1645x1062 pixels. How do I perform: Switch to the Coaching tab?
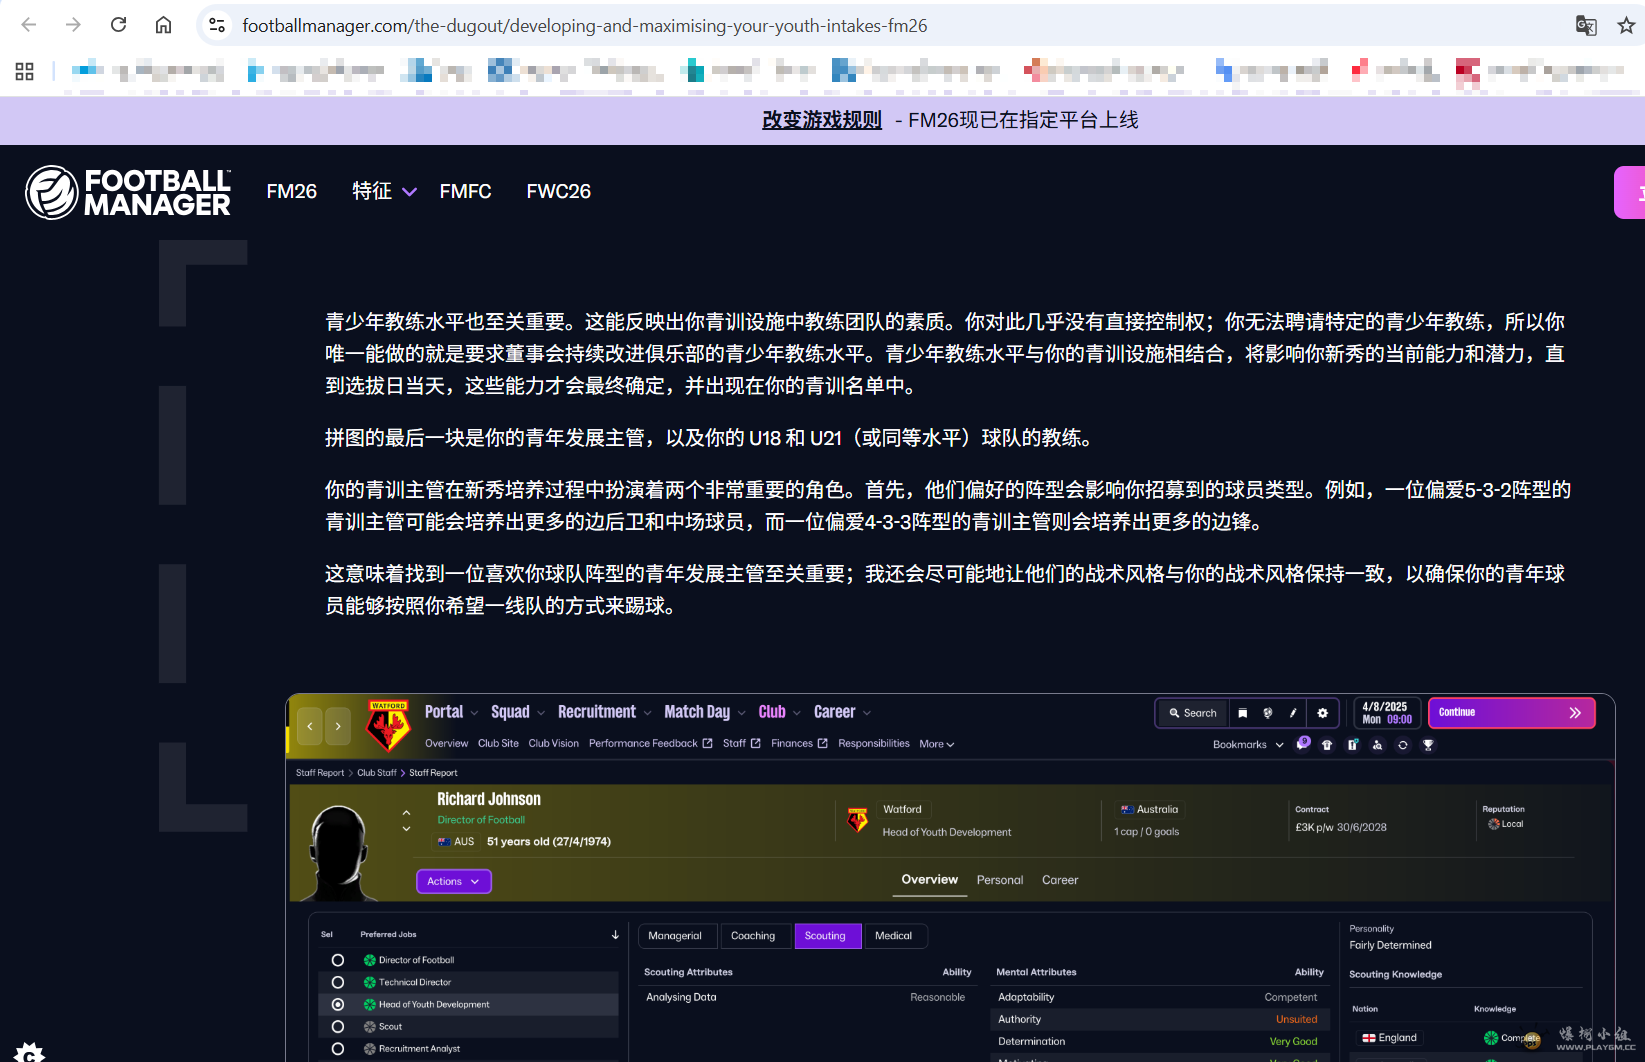point(753,936)
